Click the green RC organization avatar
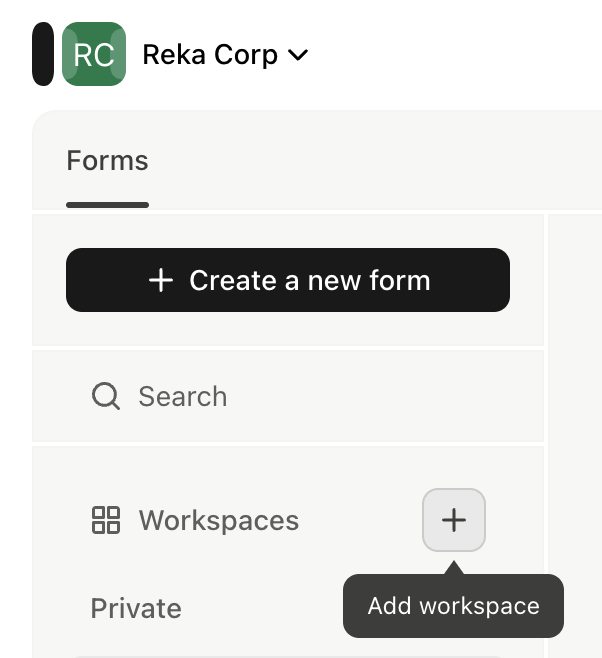The height and width of the screenshot is (658, 602). point(94,54)
